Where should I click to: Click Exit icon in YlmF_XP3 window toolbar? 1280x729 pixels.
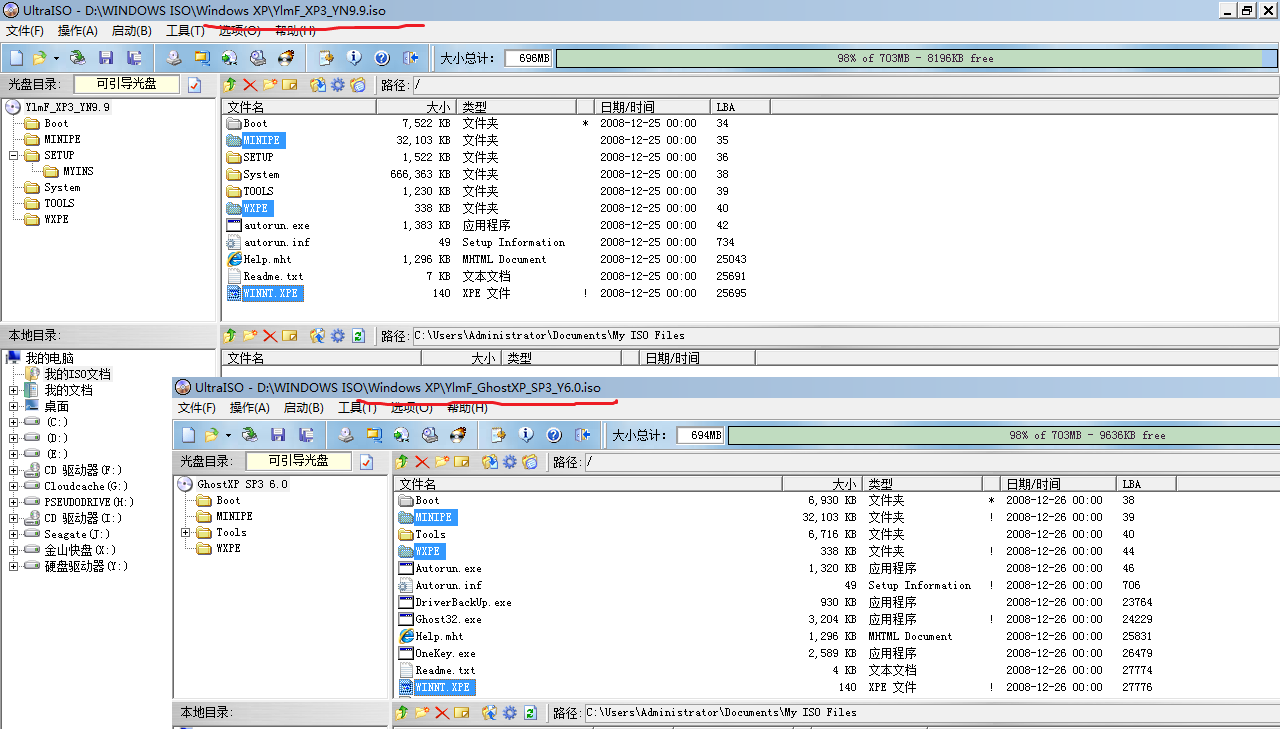pyautogui.click(x=410, y=58)
